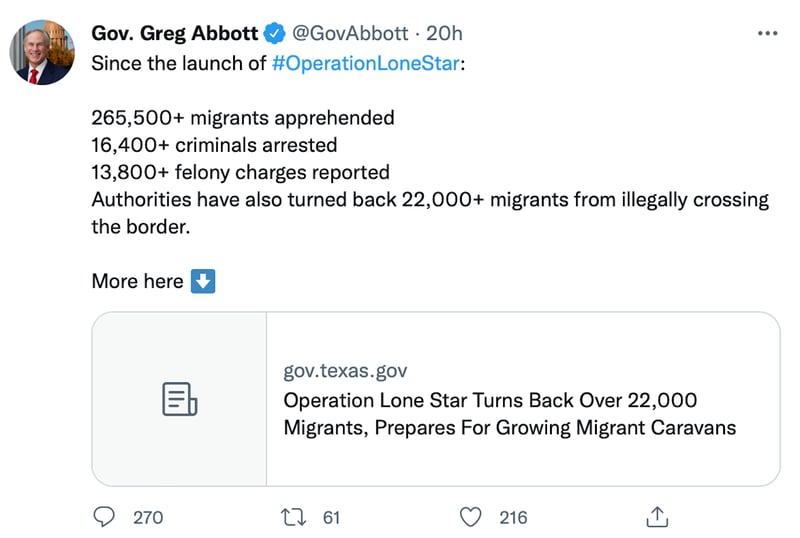This screenshot has width=800, height=538.
Task: Open the share menu icon
Action: [657, 517]
